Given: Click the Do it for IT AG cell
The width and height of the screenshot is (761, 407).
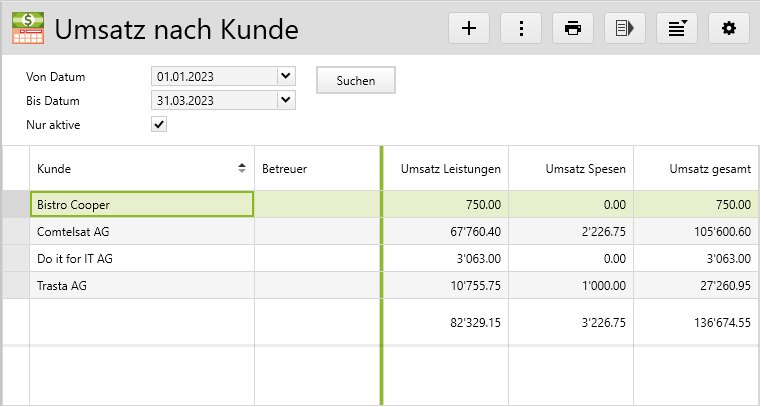Looking at the screenshot, I should click(140, 258).
